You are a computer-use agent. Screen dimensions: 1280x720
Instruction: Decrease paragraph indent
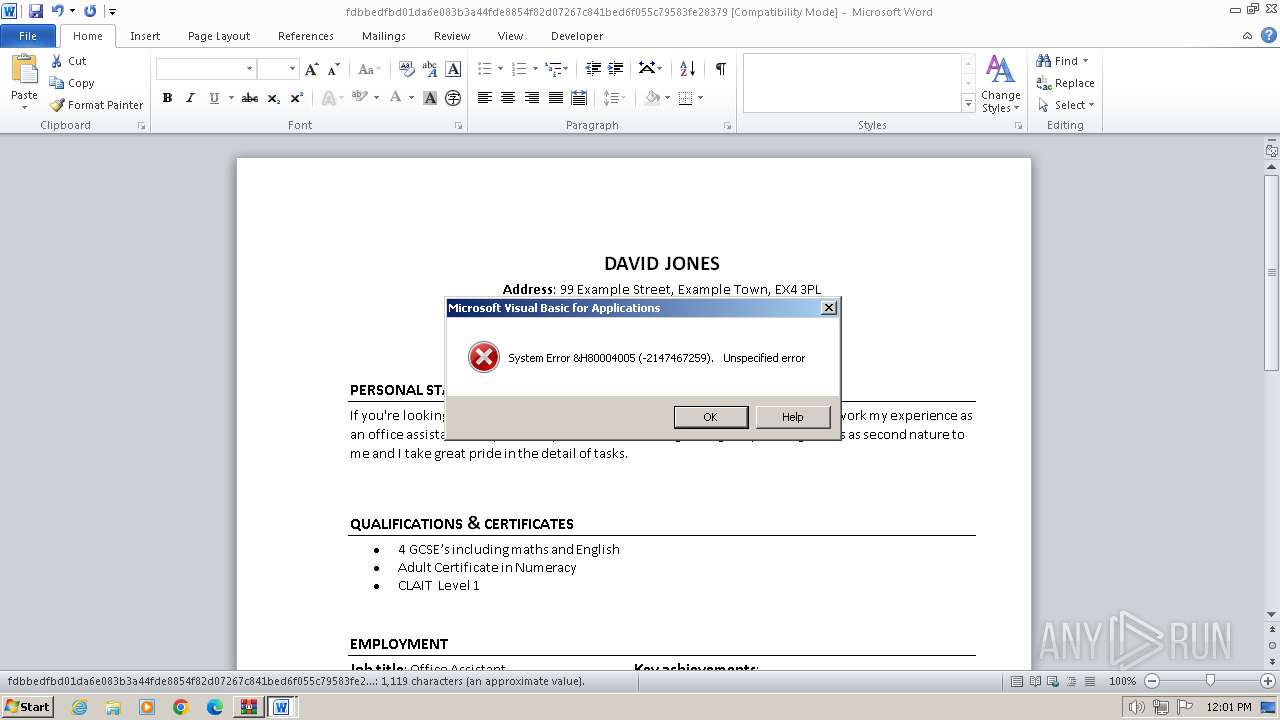[x=593, y=69]
